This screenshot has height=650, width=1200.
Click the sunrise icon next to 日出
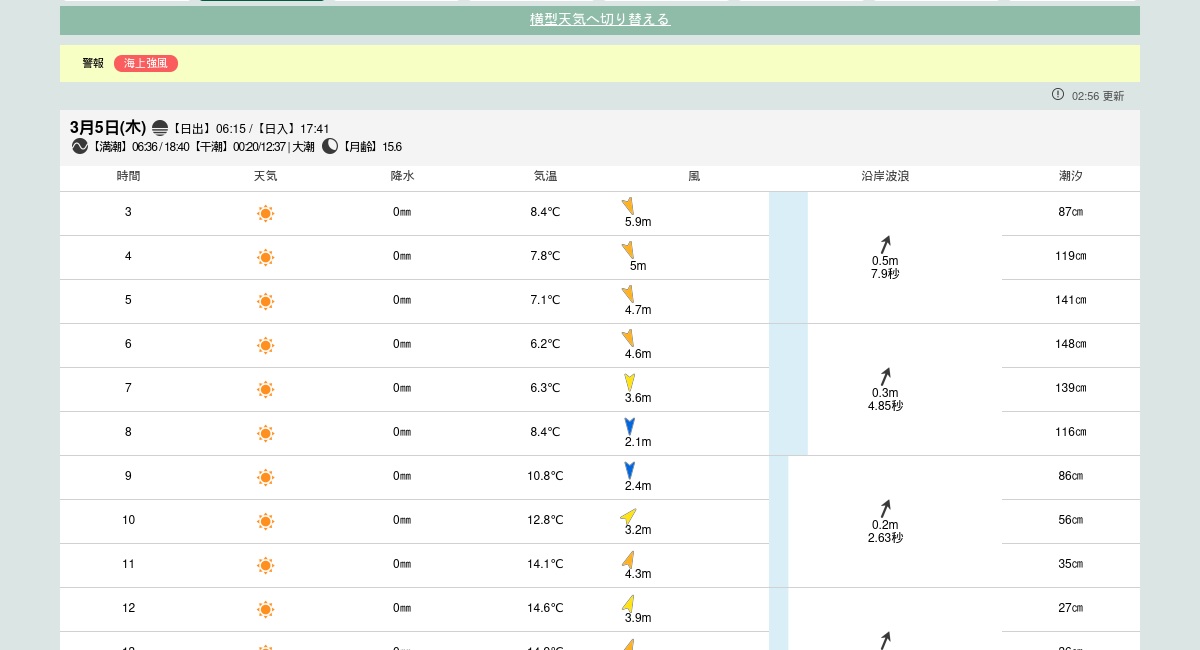(160, 128)
